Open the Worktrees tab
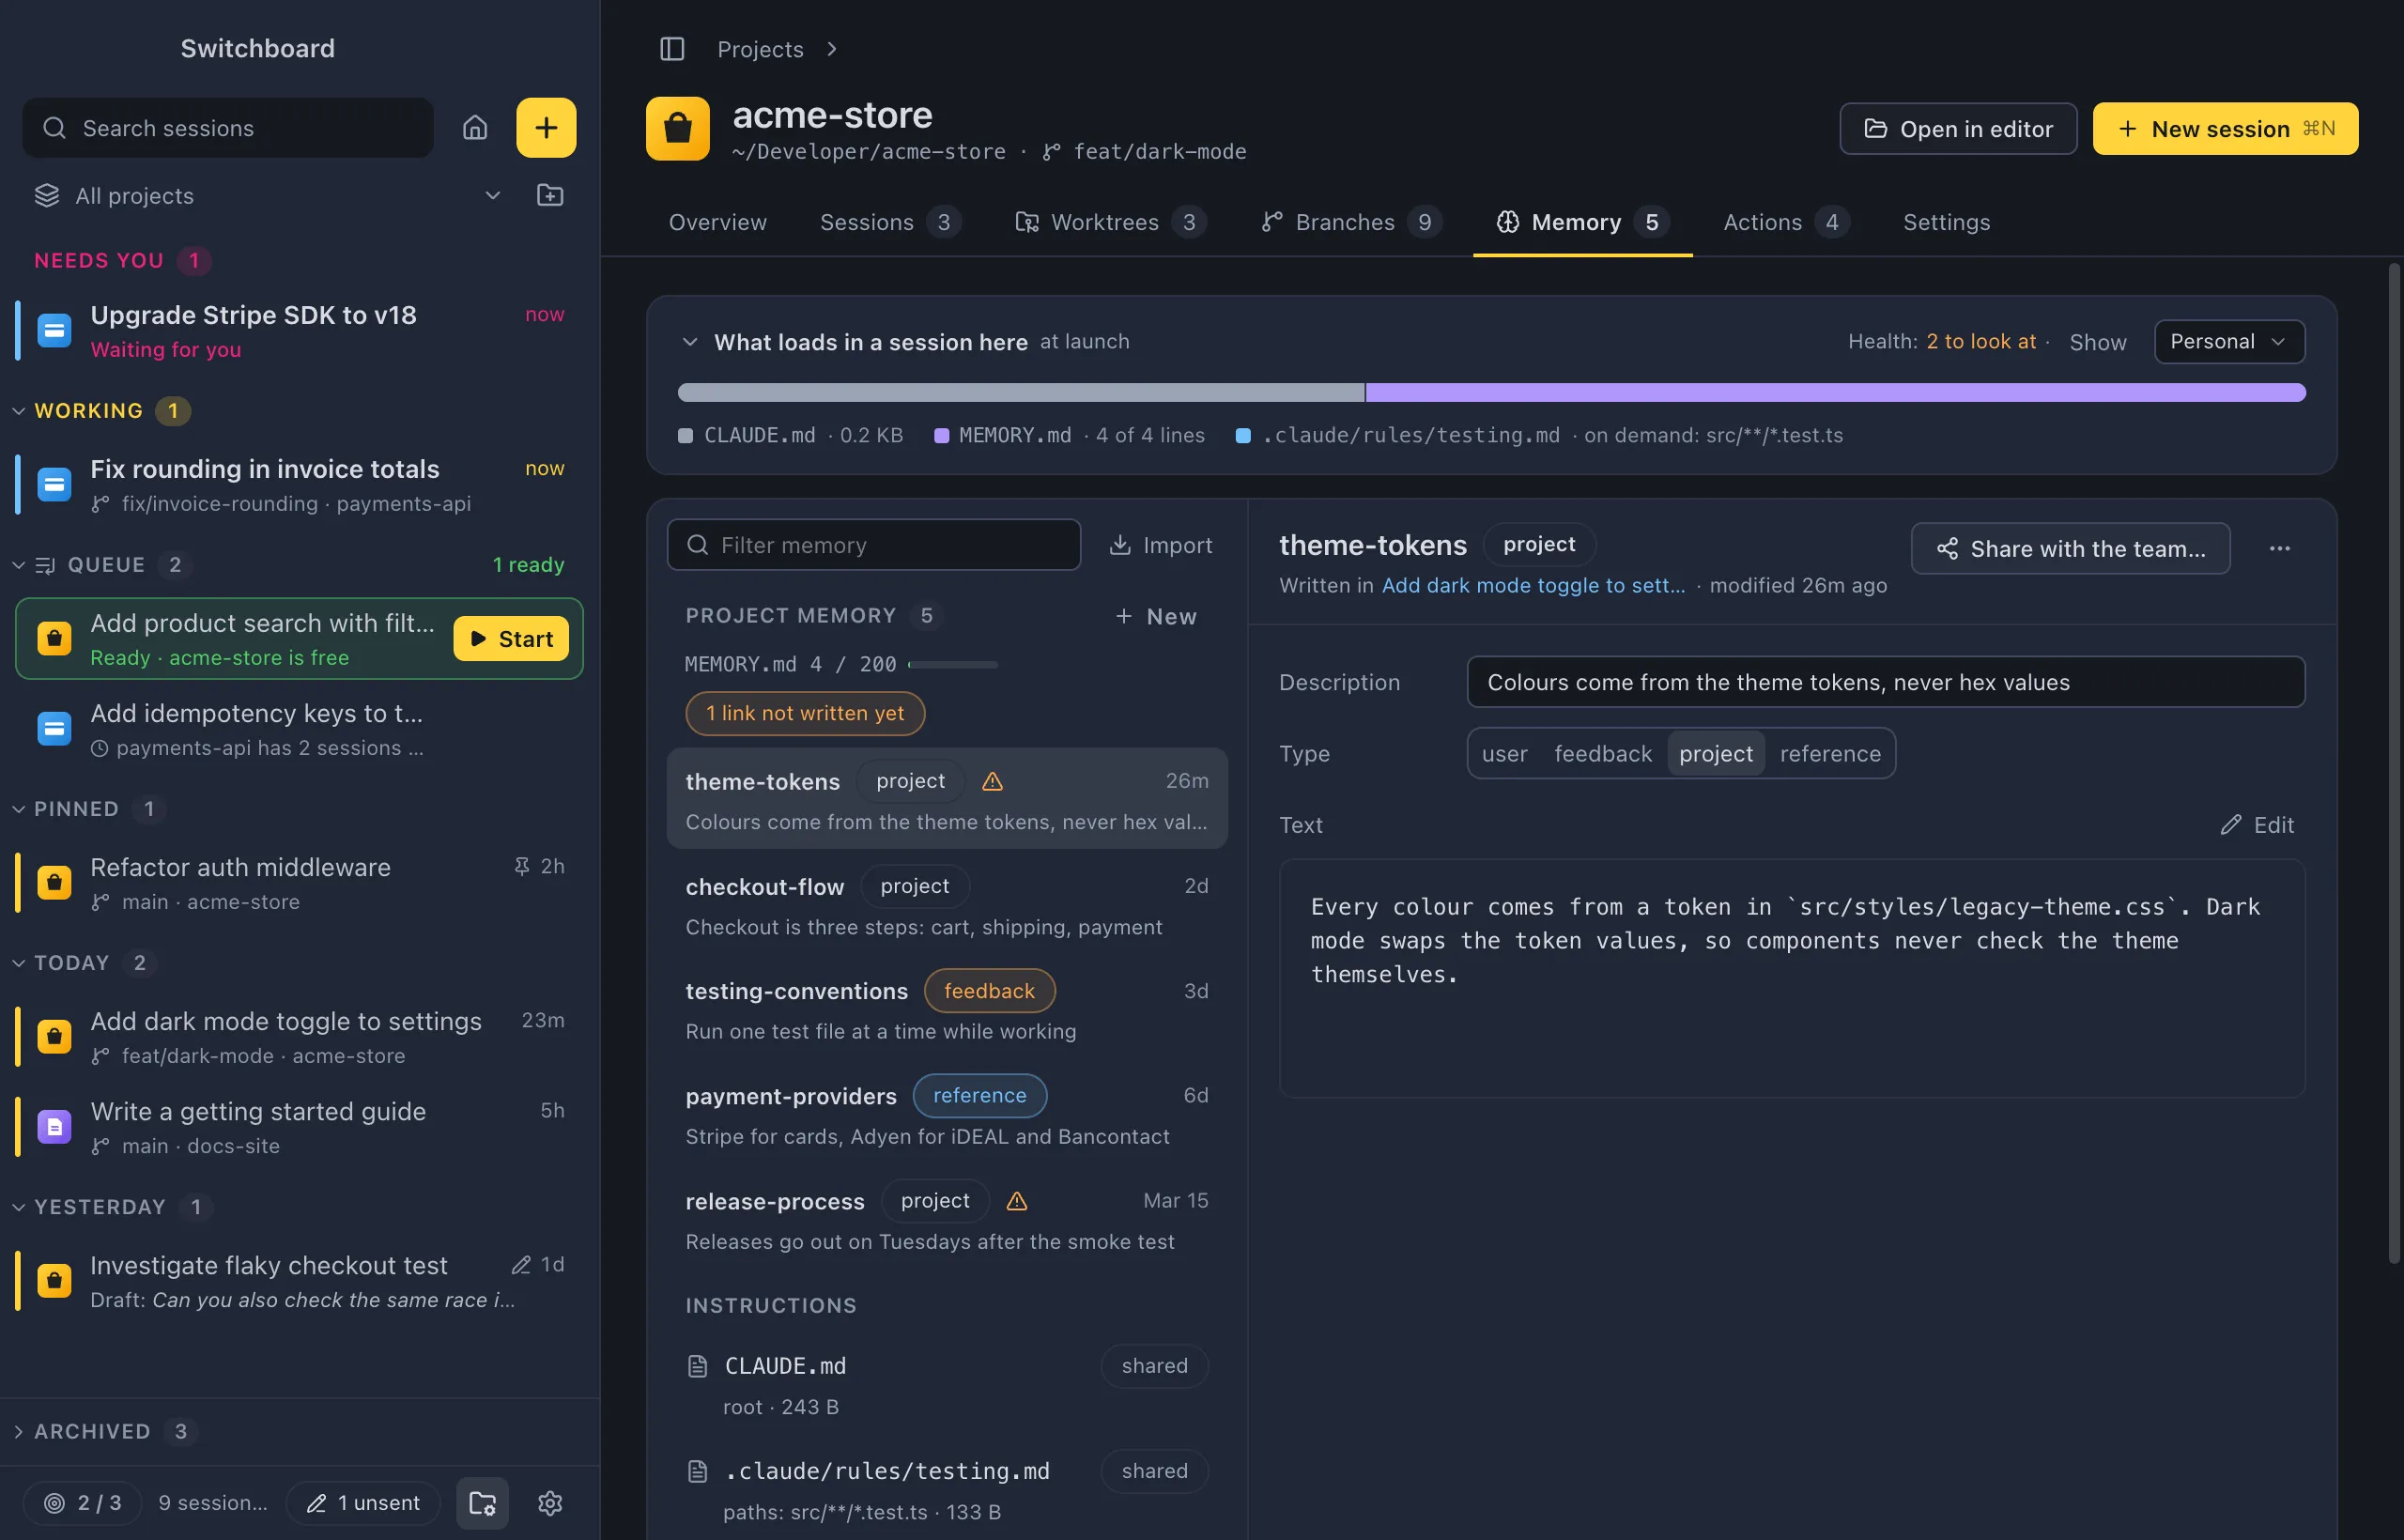 [1110, 222]
